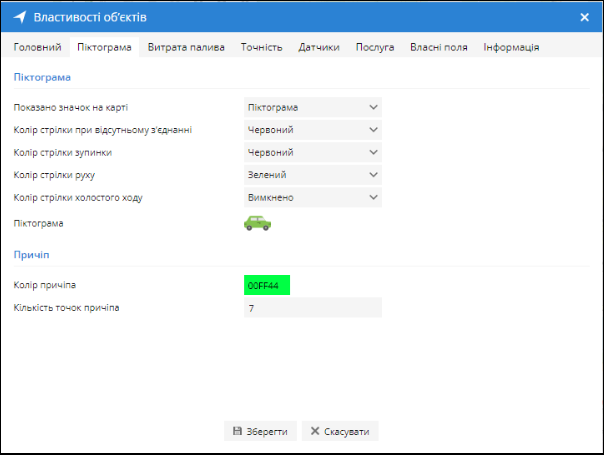The height and width of the screenshot is (455, 605).
Task: Close the Властивості об'єктів dialog
Action: click(584, 17)
